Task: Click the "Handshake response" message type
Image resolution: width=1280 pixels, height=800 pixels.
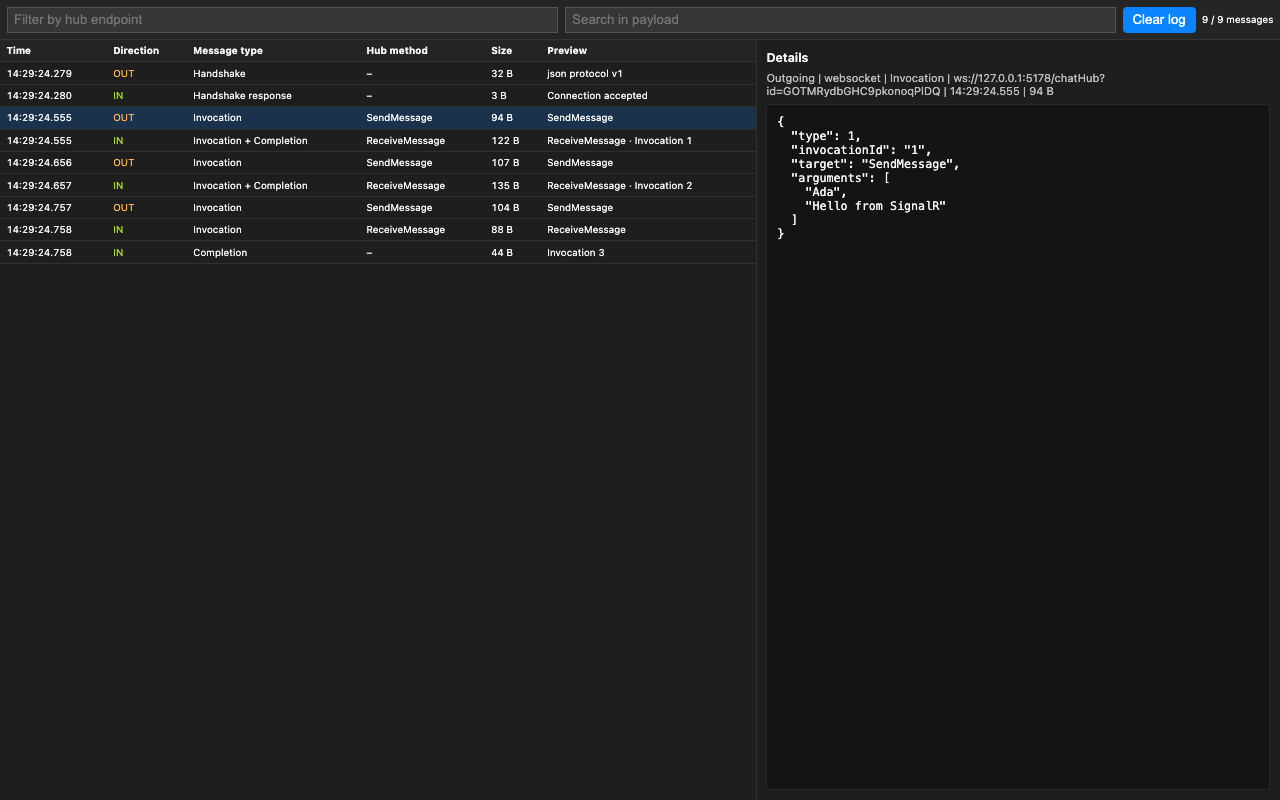Action: tap(242, 96)
